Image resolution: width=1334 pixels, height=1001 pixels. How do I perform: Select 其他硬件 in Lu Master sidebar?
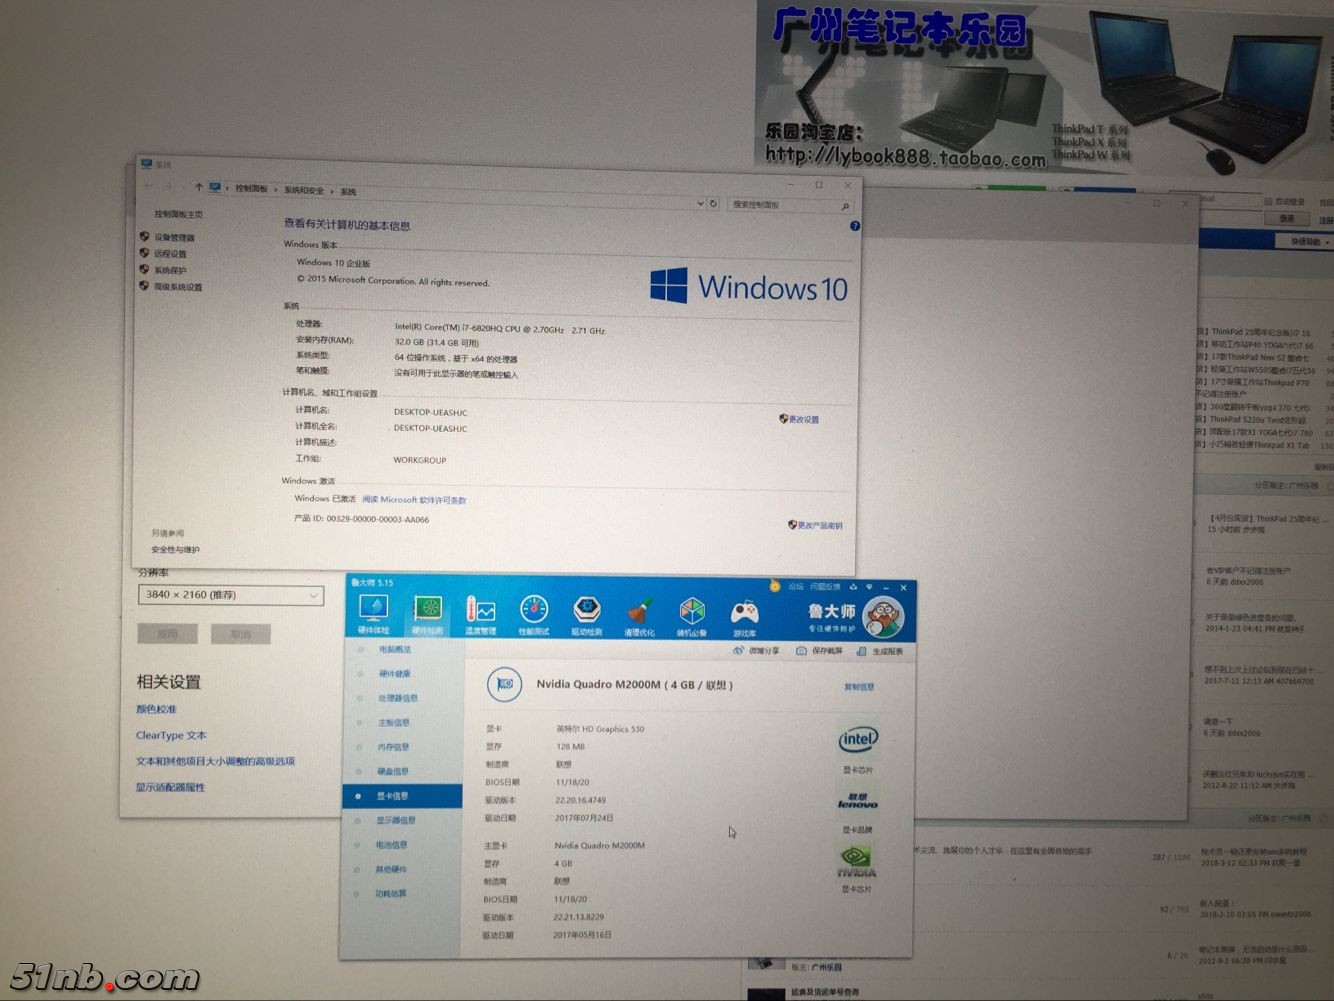391,869
